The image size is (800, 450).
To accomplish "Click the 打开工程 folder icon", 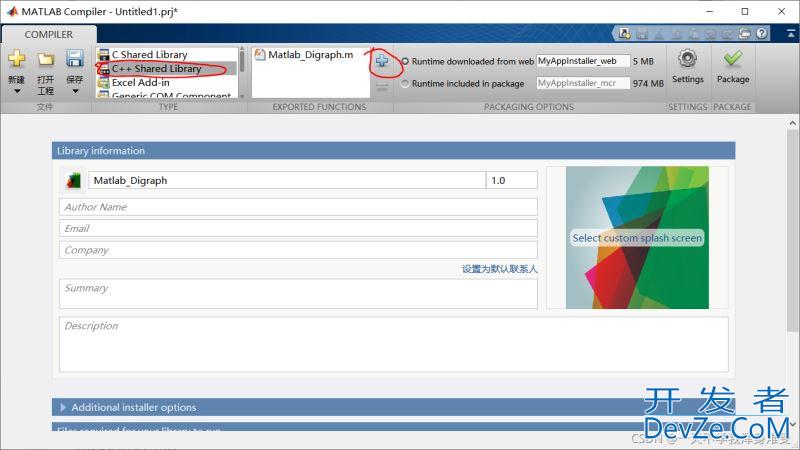I will point(46,59).
